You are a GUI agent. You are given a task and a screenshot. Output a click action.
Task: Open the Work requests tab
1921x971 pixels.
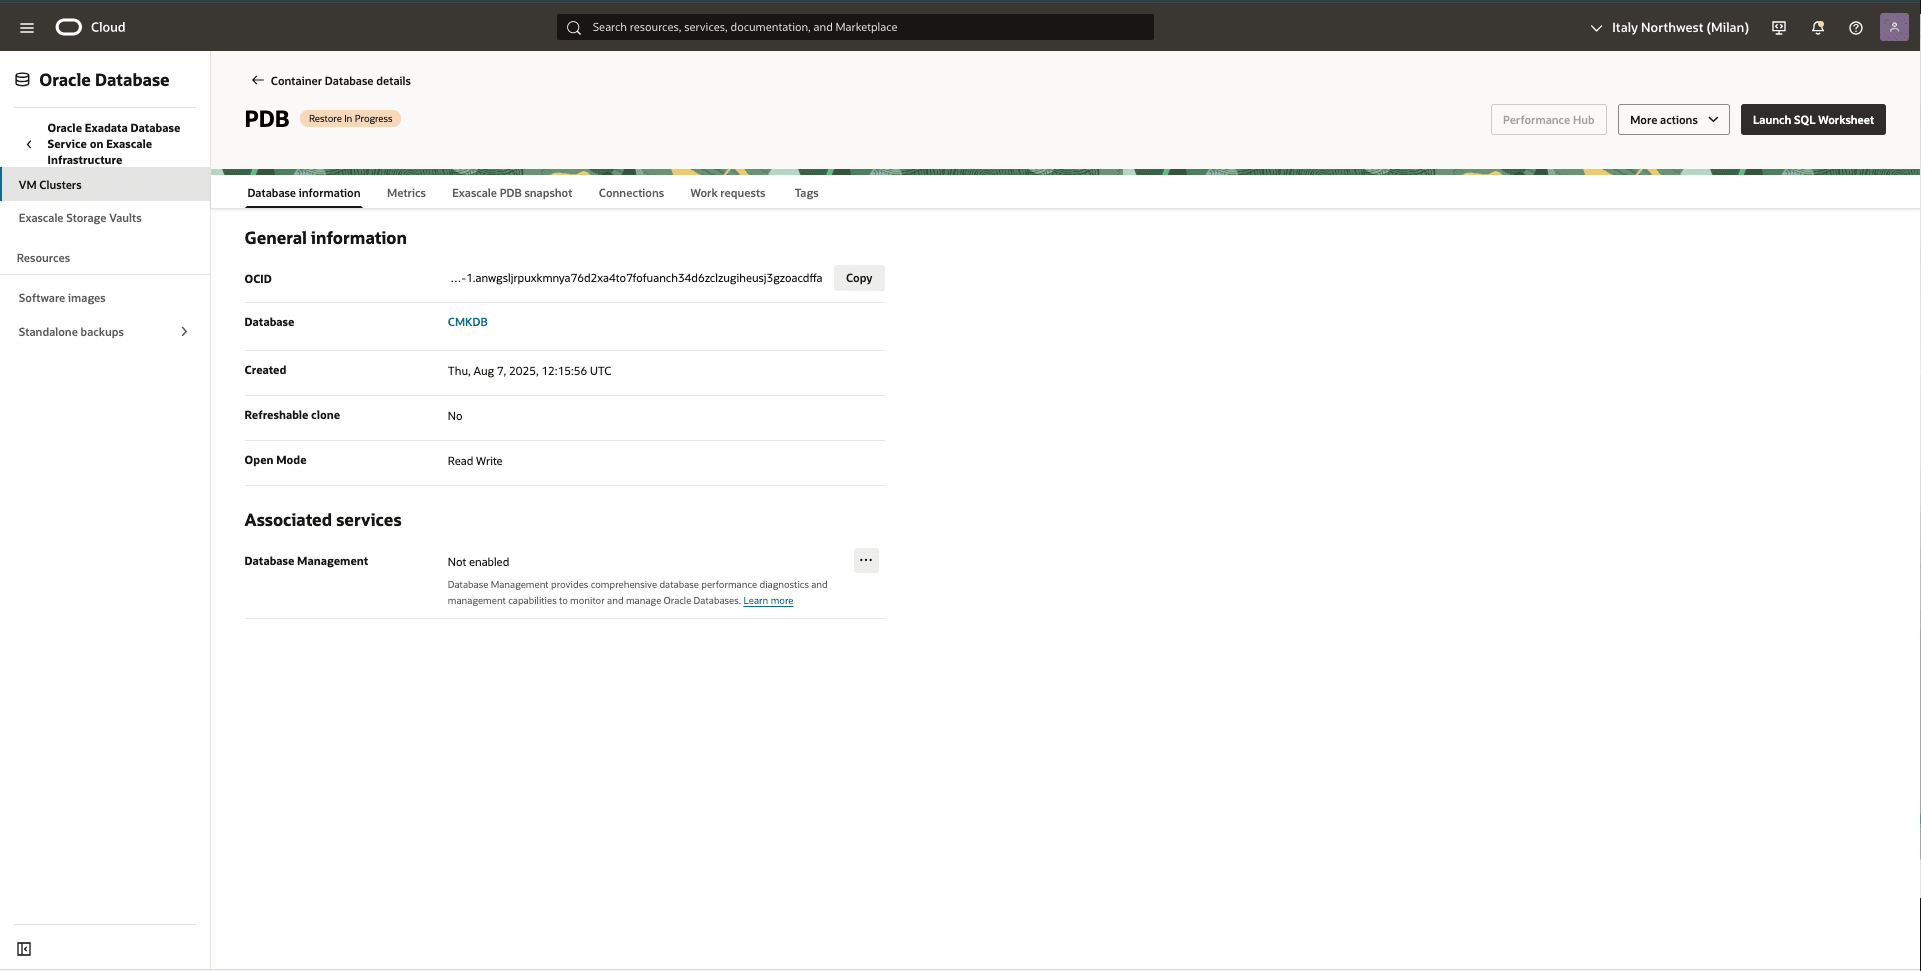tap(728, 193)
